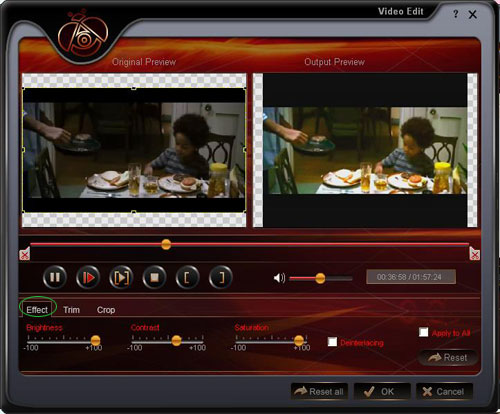Click the Output Preview video frame
The width and height of the screenshot is (500, 414).
point(365,150)
